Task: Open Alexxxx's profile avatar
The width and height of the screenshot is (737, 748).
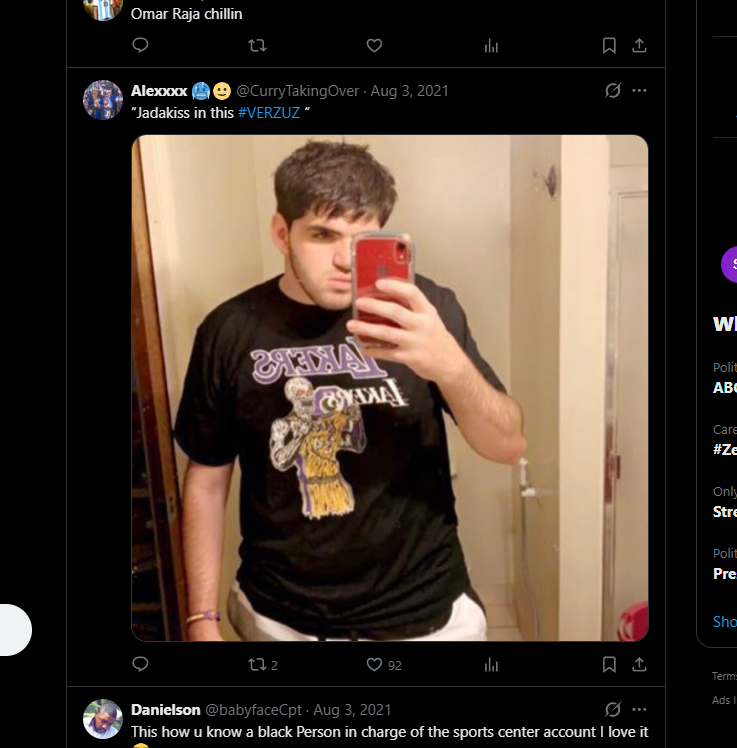Action: coord(103,100)
